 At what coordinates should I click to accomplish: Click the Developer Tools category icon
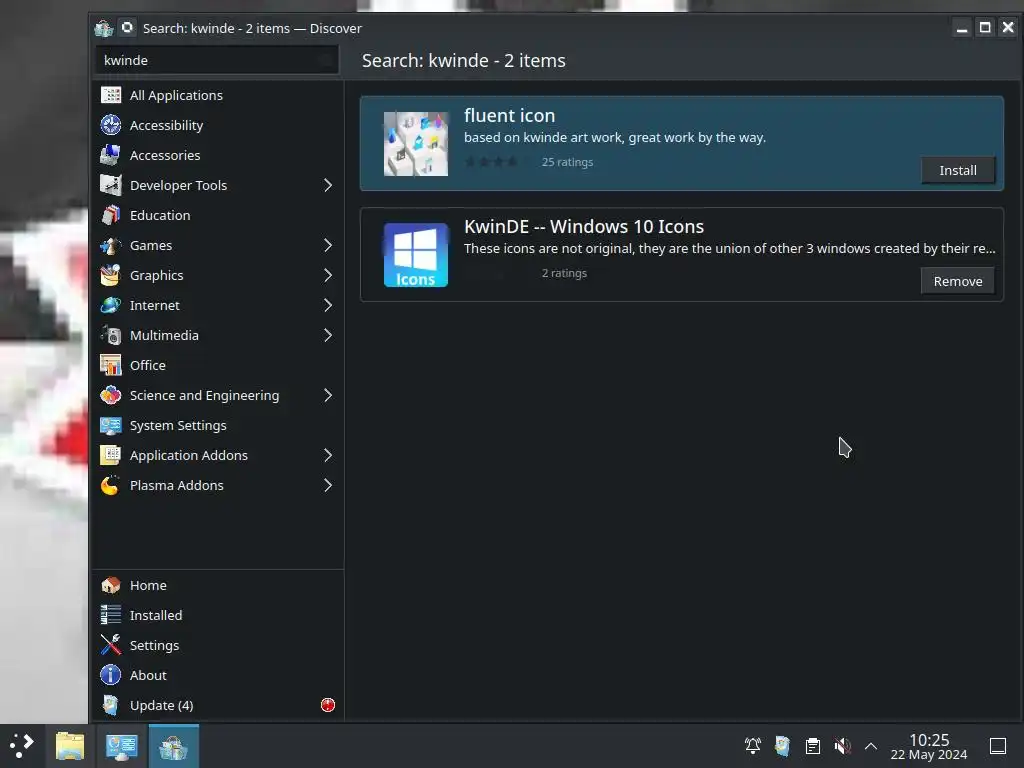[110, 185]
